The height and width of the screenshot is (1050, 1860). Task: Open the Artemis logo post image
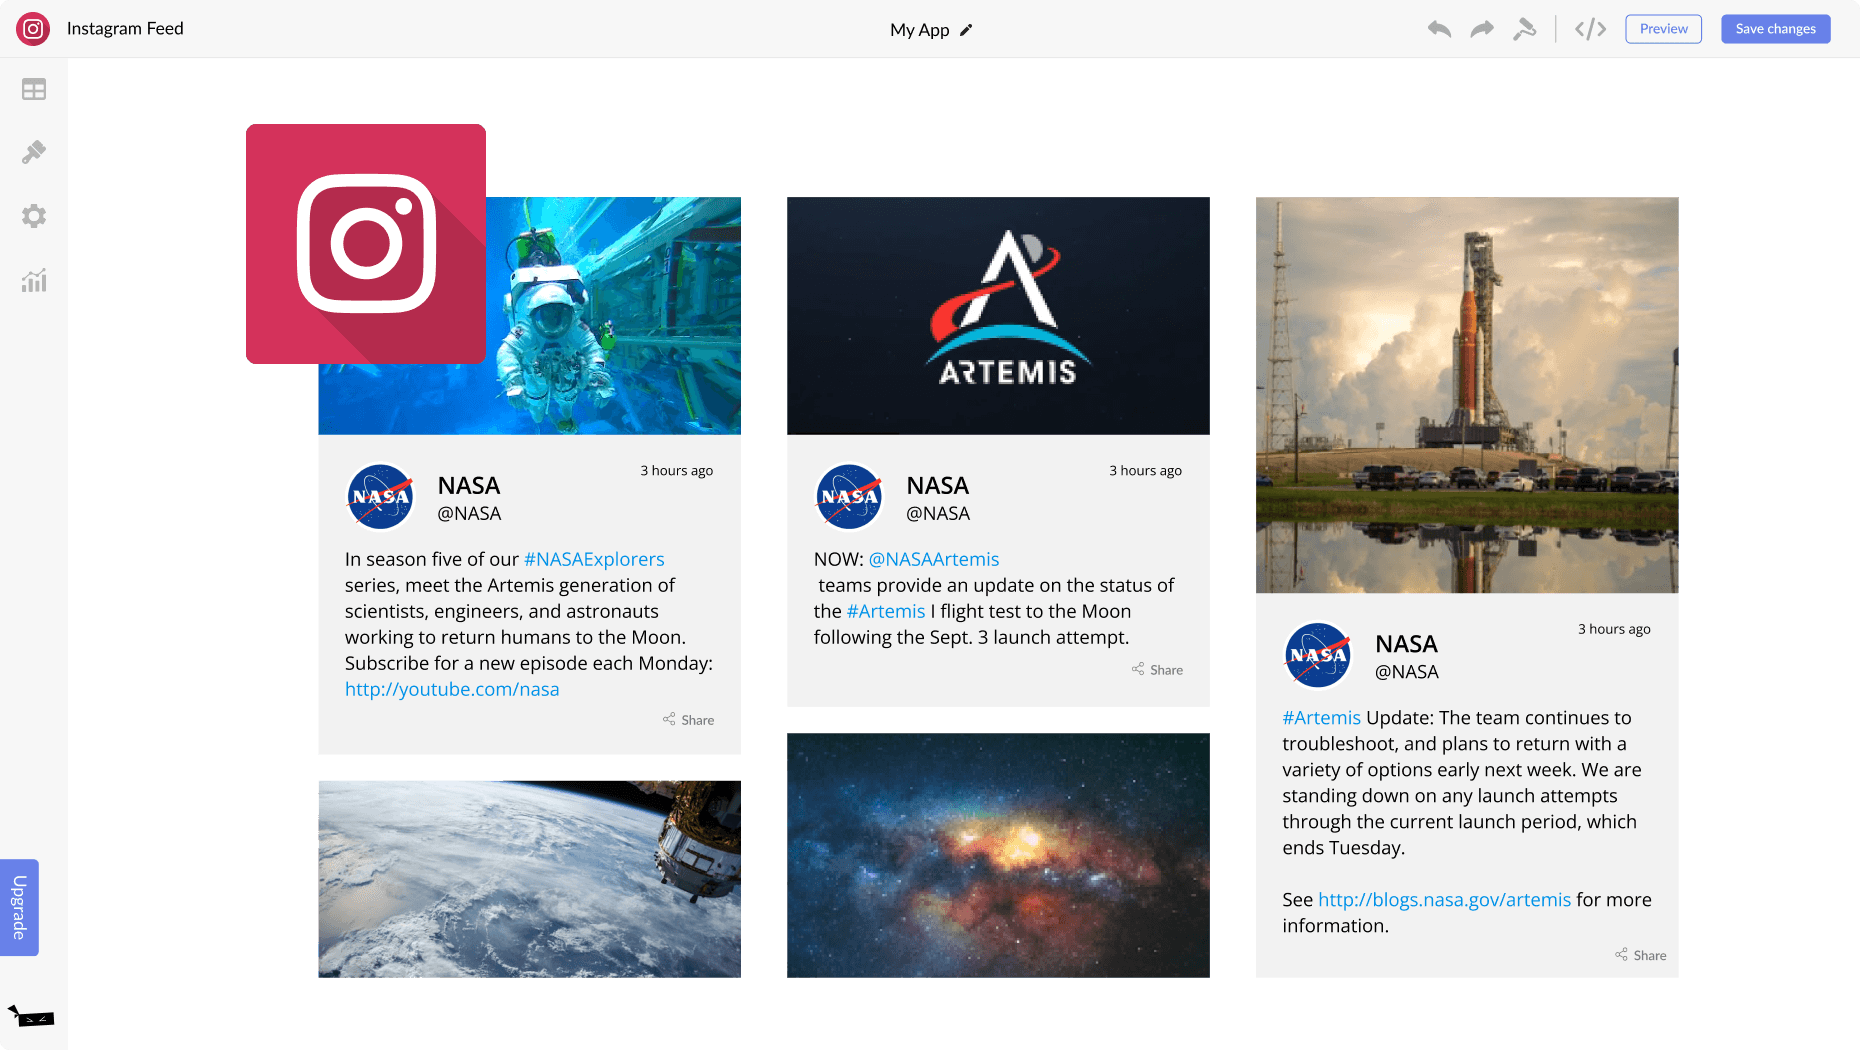(x=998, y=315)
